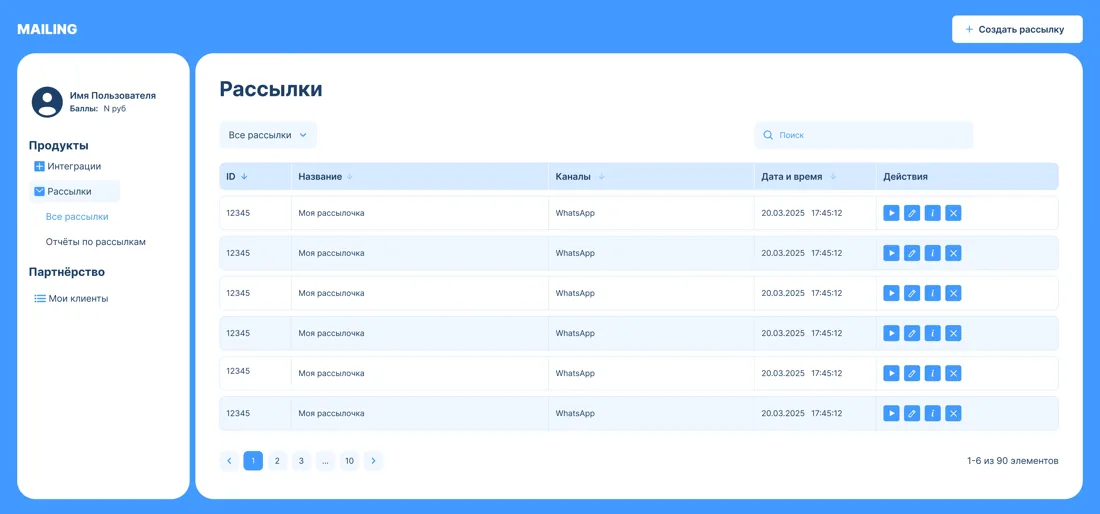The height and width of the screenshot is (514, 1100).
Task: Click the info icon in the second row
Action: (x=932, y=253)
